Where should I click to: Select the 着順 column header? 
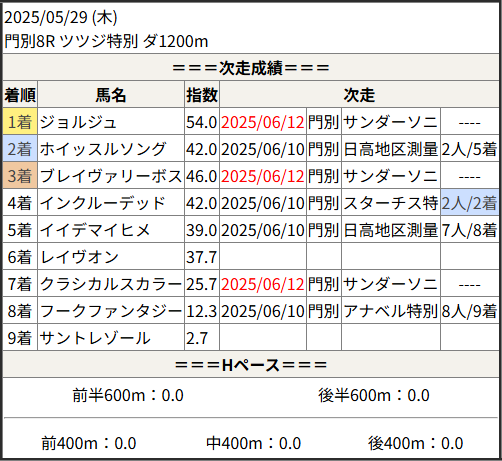pos(20,95)
